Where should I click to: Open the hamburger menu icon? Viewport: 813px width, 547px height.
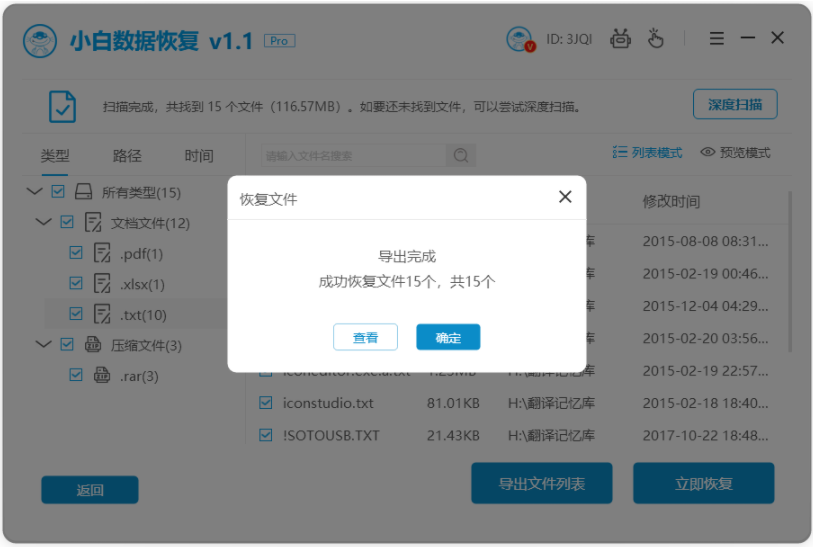717,38
